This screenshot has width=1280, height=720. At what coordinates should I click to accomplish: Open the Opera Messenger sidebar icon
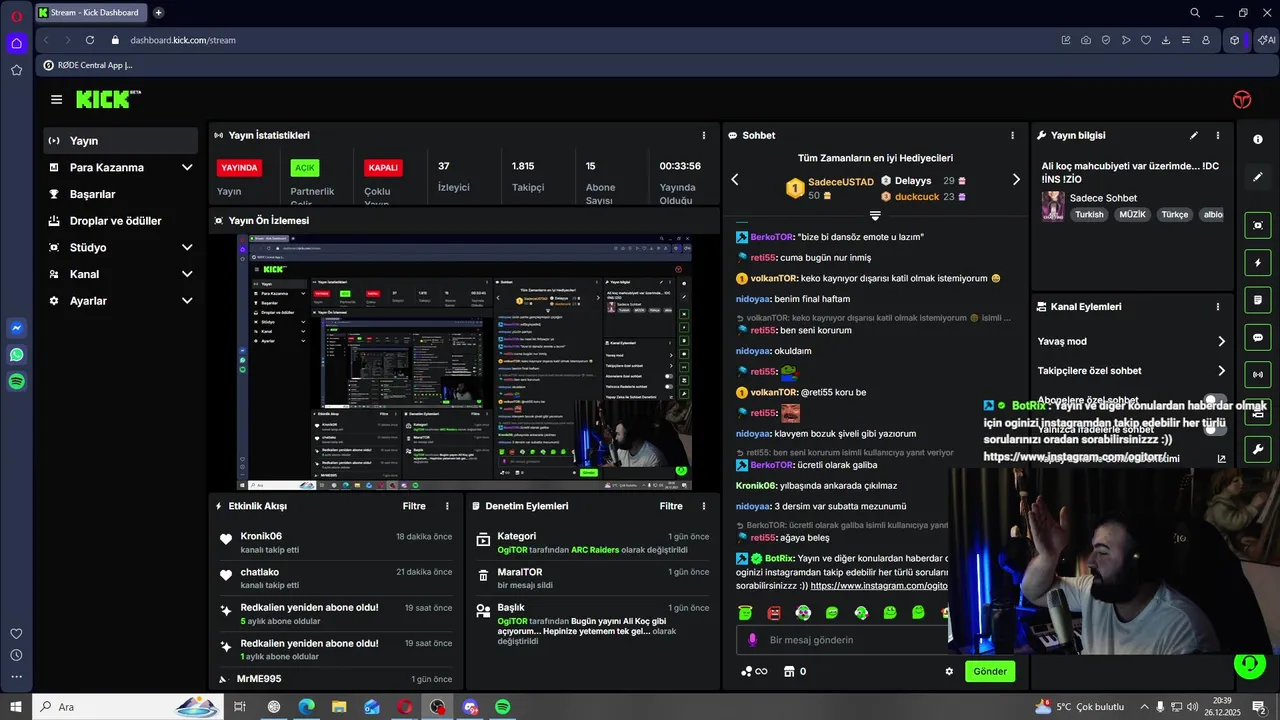coord(16,328)
